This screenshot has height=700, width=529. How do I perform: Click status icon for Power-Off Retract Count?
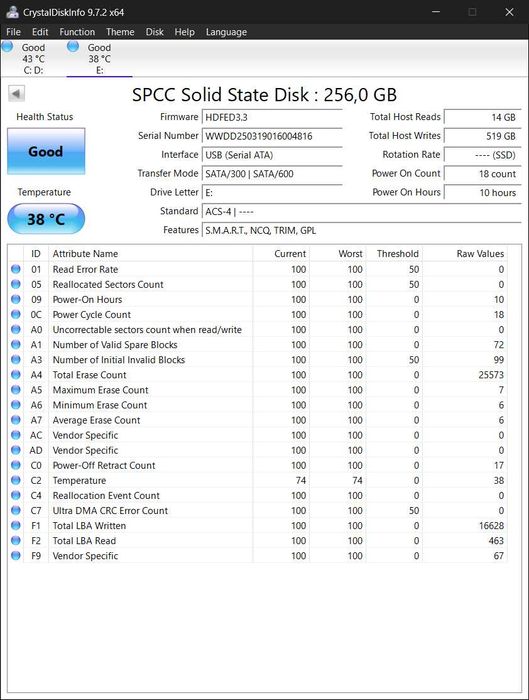point(16,465)
